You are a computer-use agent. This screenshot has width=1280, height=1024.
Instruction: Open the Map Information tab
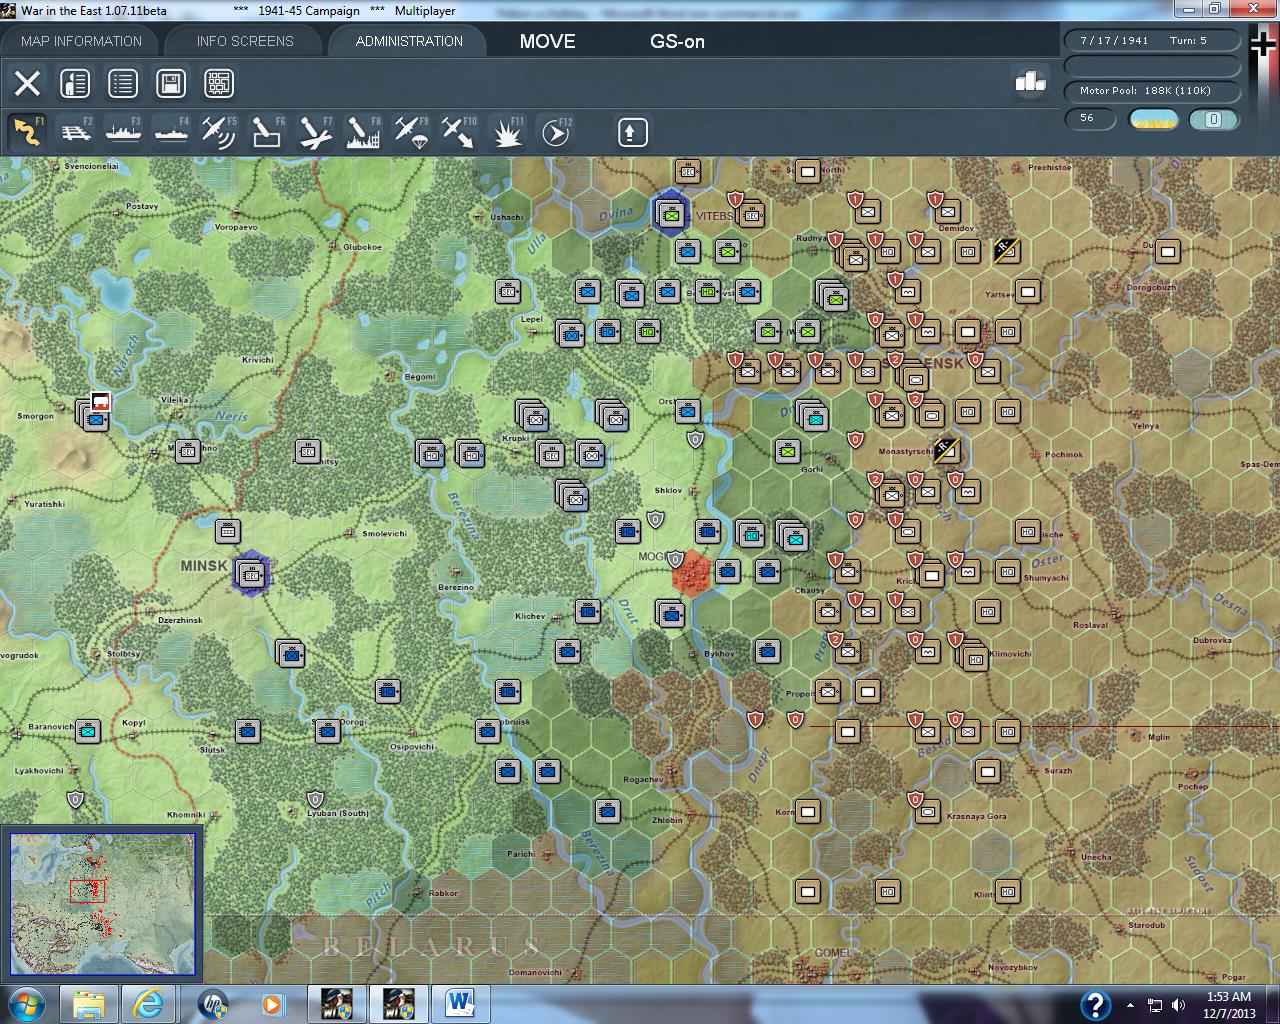pos(81,41)
